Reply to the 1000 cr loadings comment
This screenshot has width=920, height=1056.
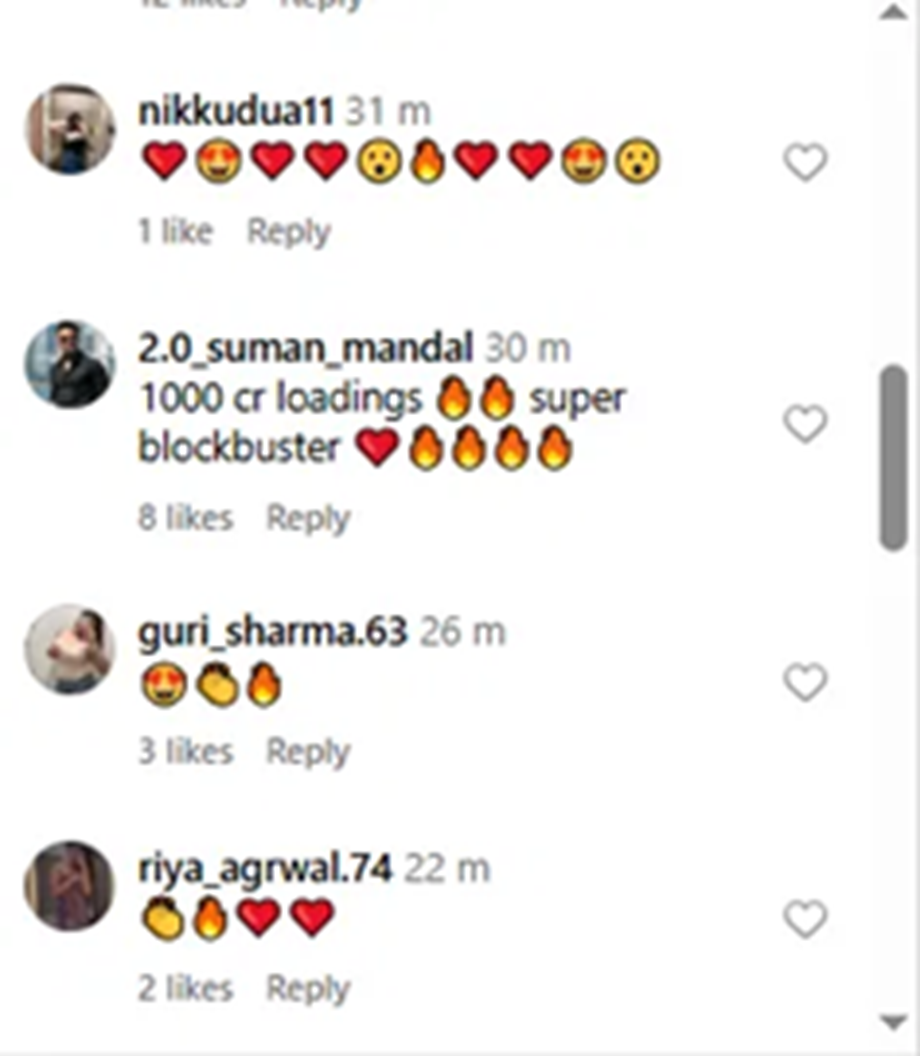(307, 518)
